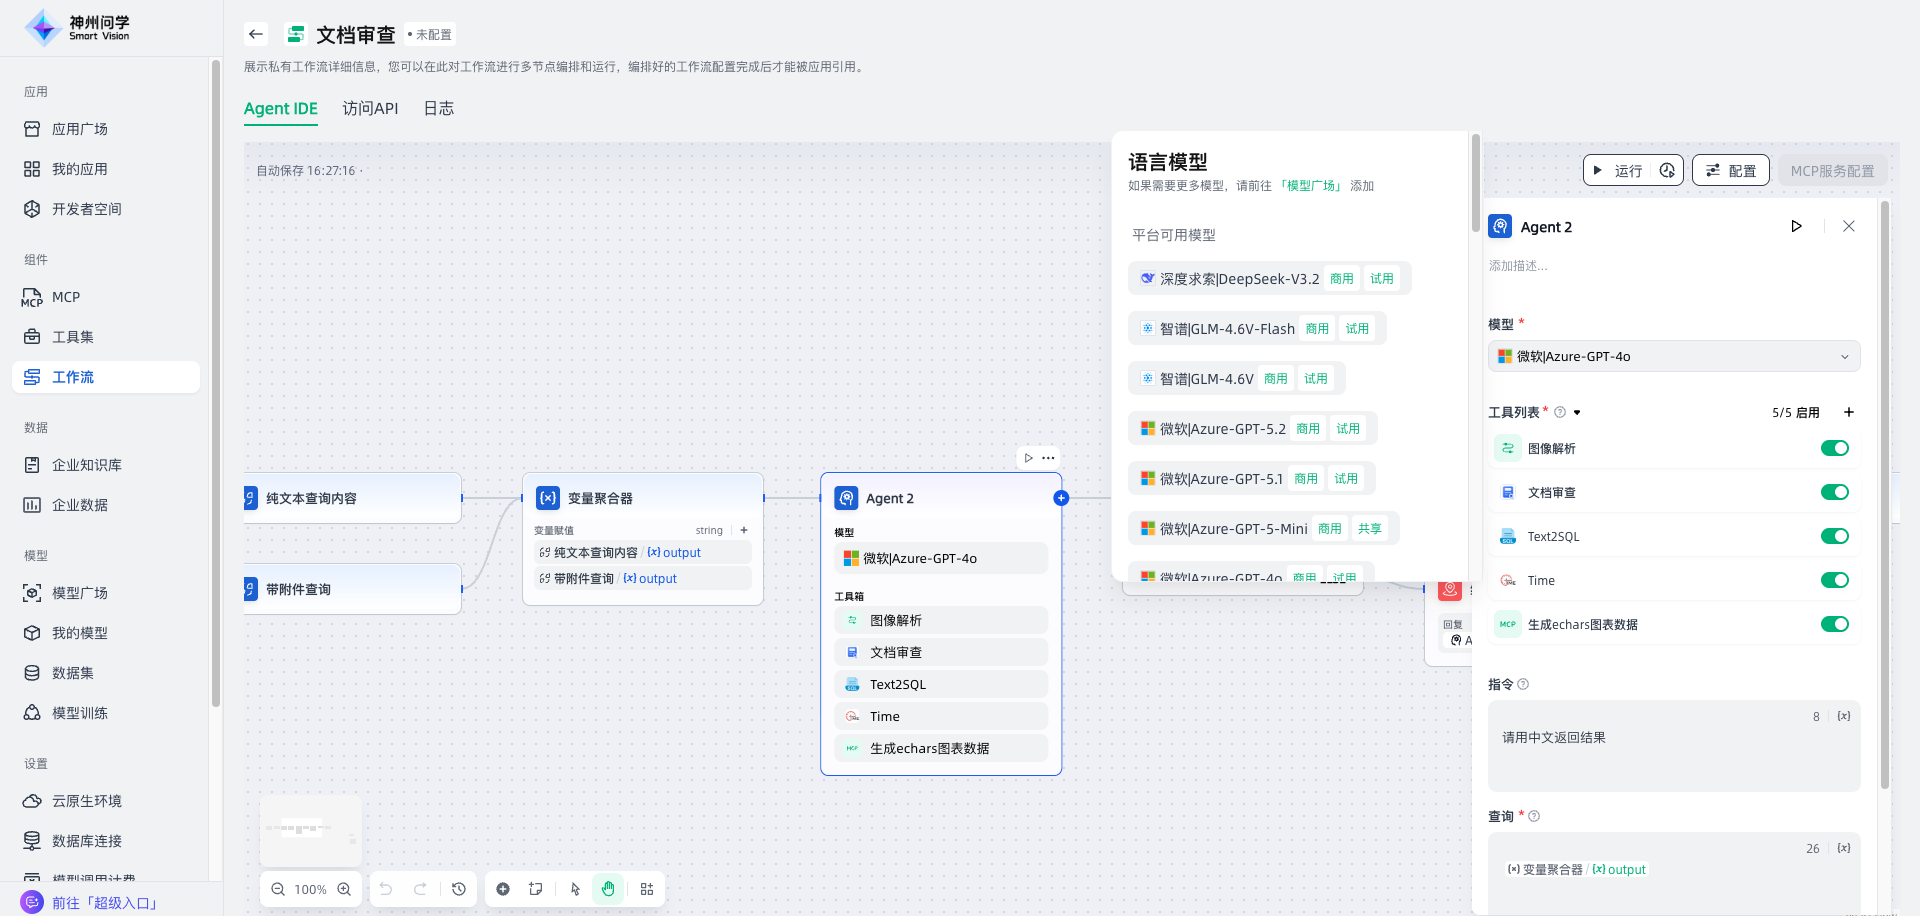
Task: Click the back arrow next to 文档审查
Action: click(256, 34)
